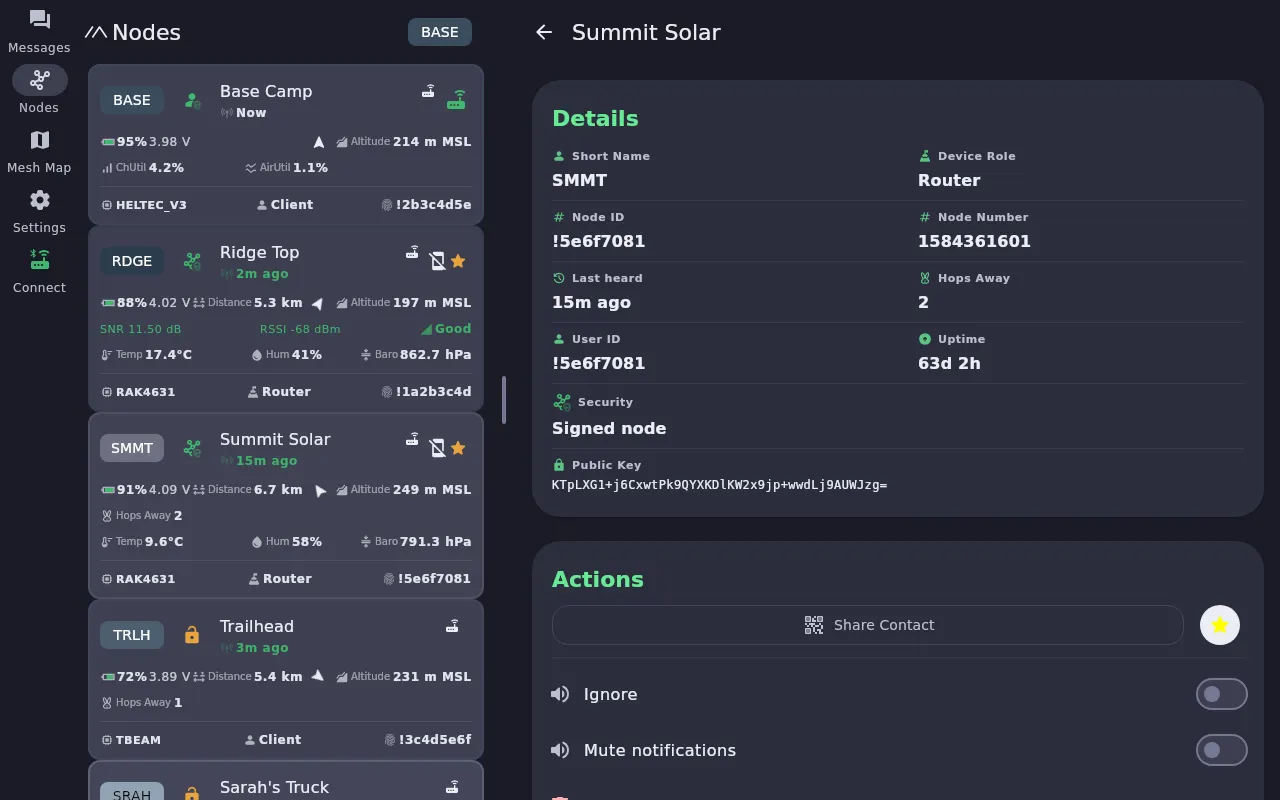Click the crossed-out phone icon on Summit Solar
The image size is (1280, 800).
pyautogui.click(x=437, y=448)
